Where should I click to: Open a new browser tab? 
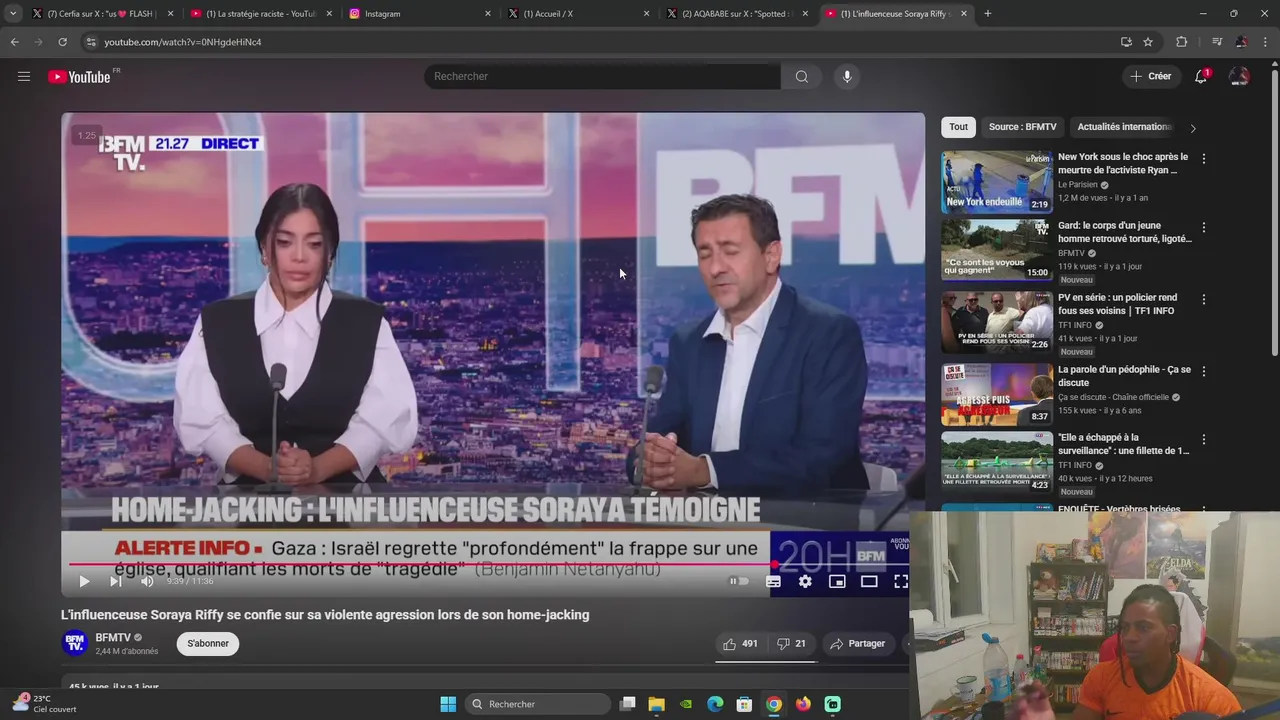pos(988,13)
